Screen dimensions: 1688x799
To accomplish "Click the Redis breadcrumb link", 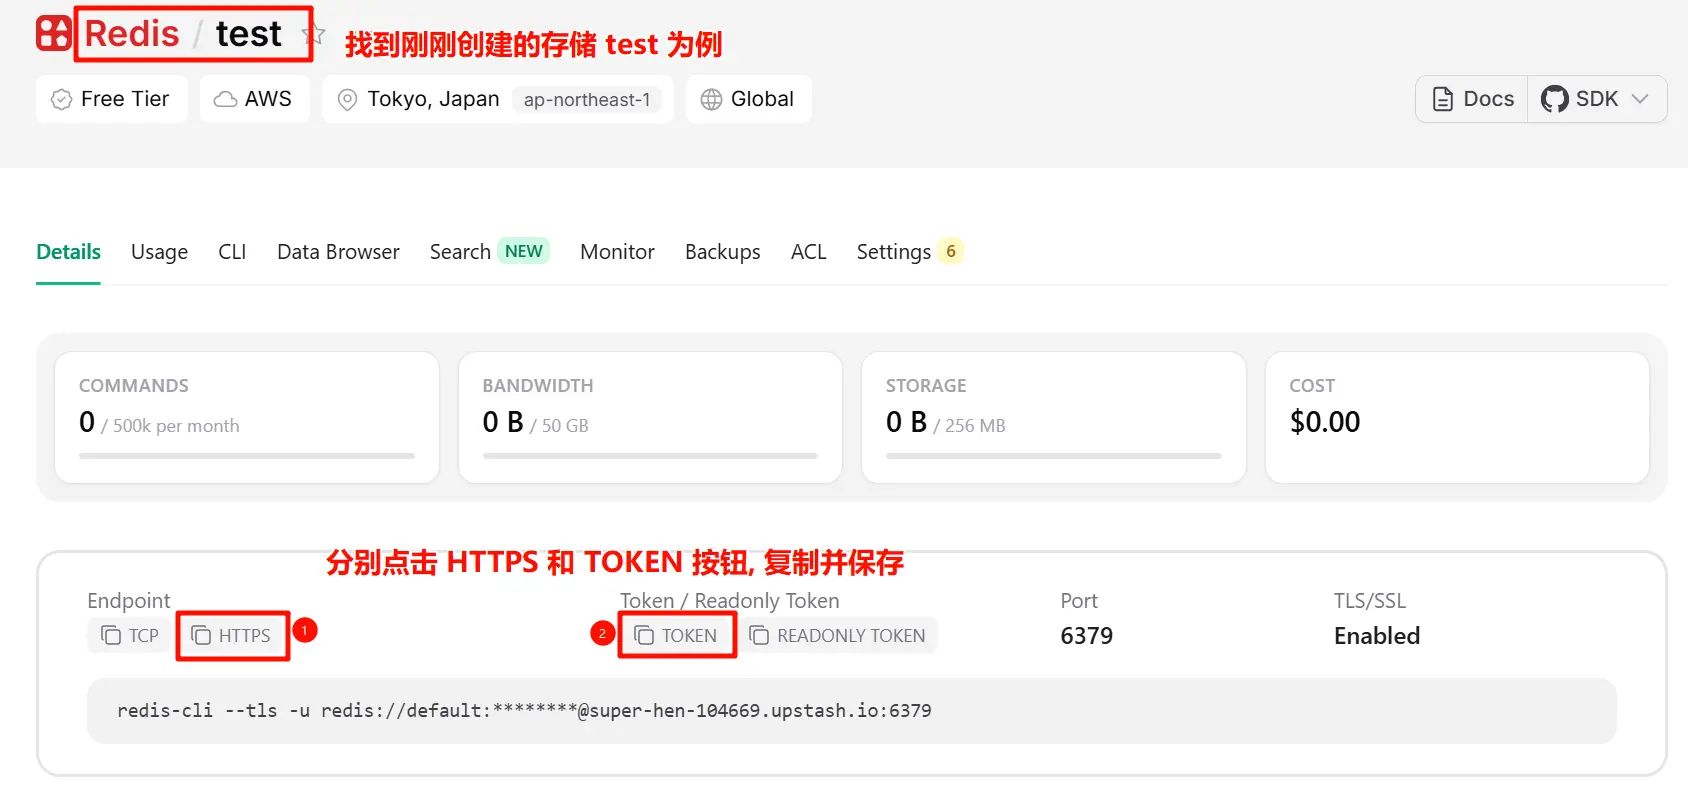I will coord(132,34).
